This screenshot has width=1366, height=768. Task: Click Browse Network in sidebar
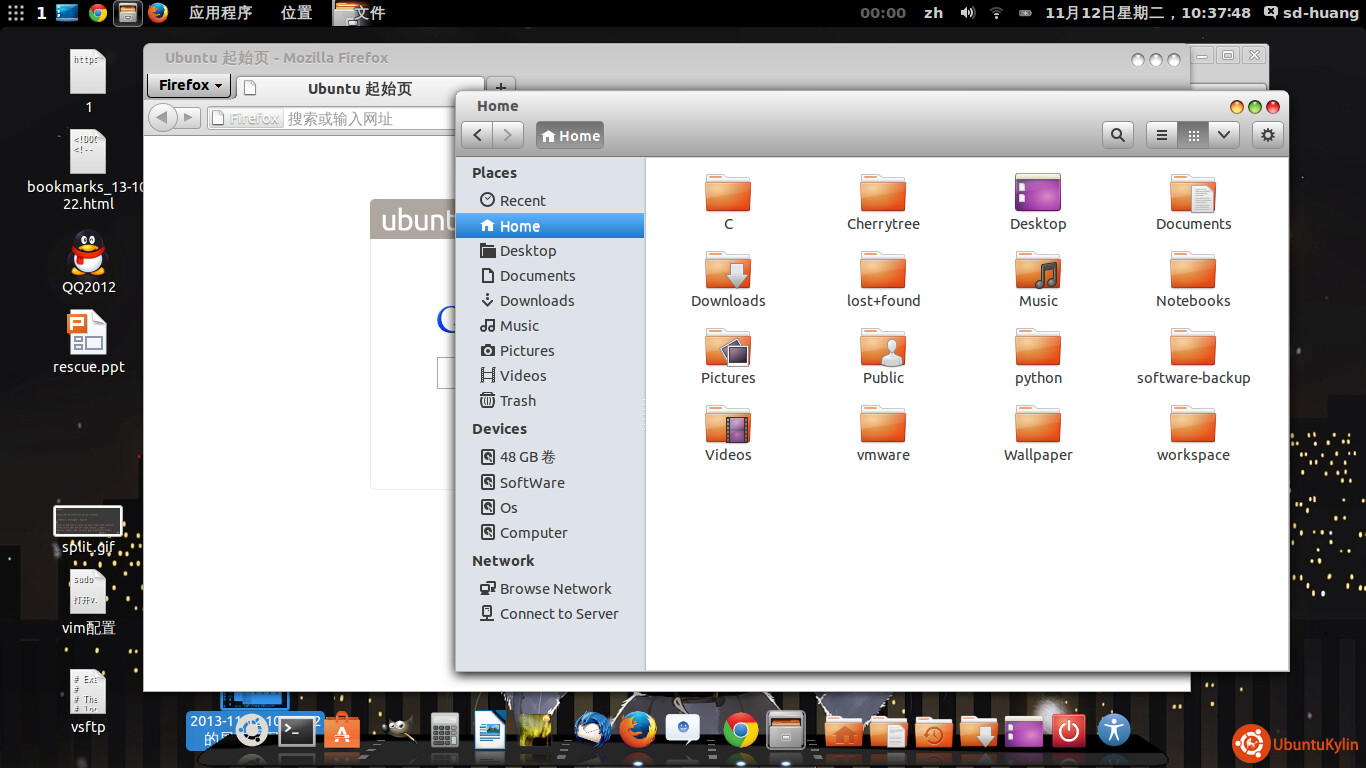click(x=555, y=589)
